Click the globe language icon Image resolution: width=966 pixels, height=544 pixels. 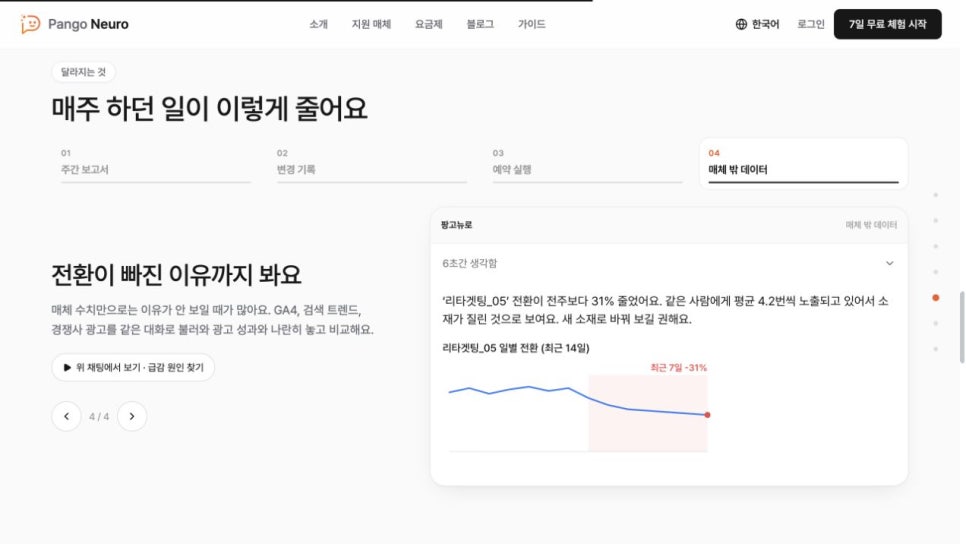coord(741,24)
